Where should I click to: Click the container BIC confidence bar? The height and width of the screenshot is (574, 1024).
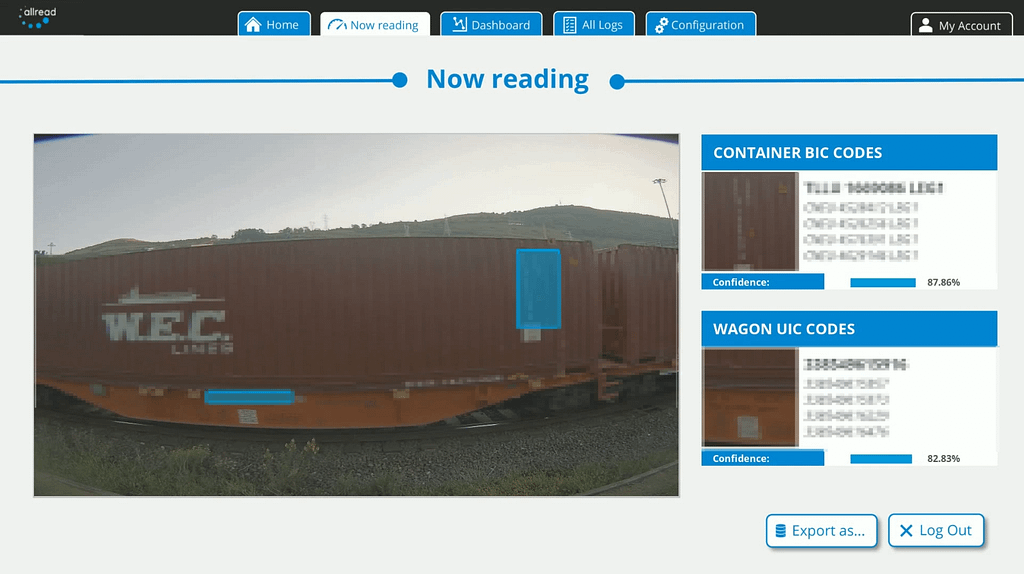[883, 283]
